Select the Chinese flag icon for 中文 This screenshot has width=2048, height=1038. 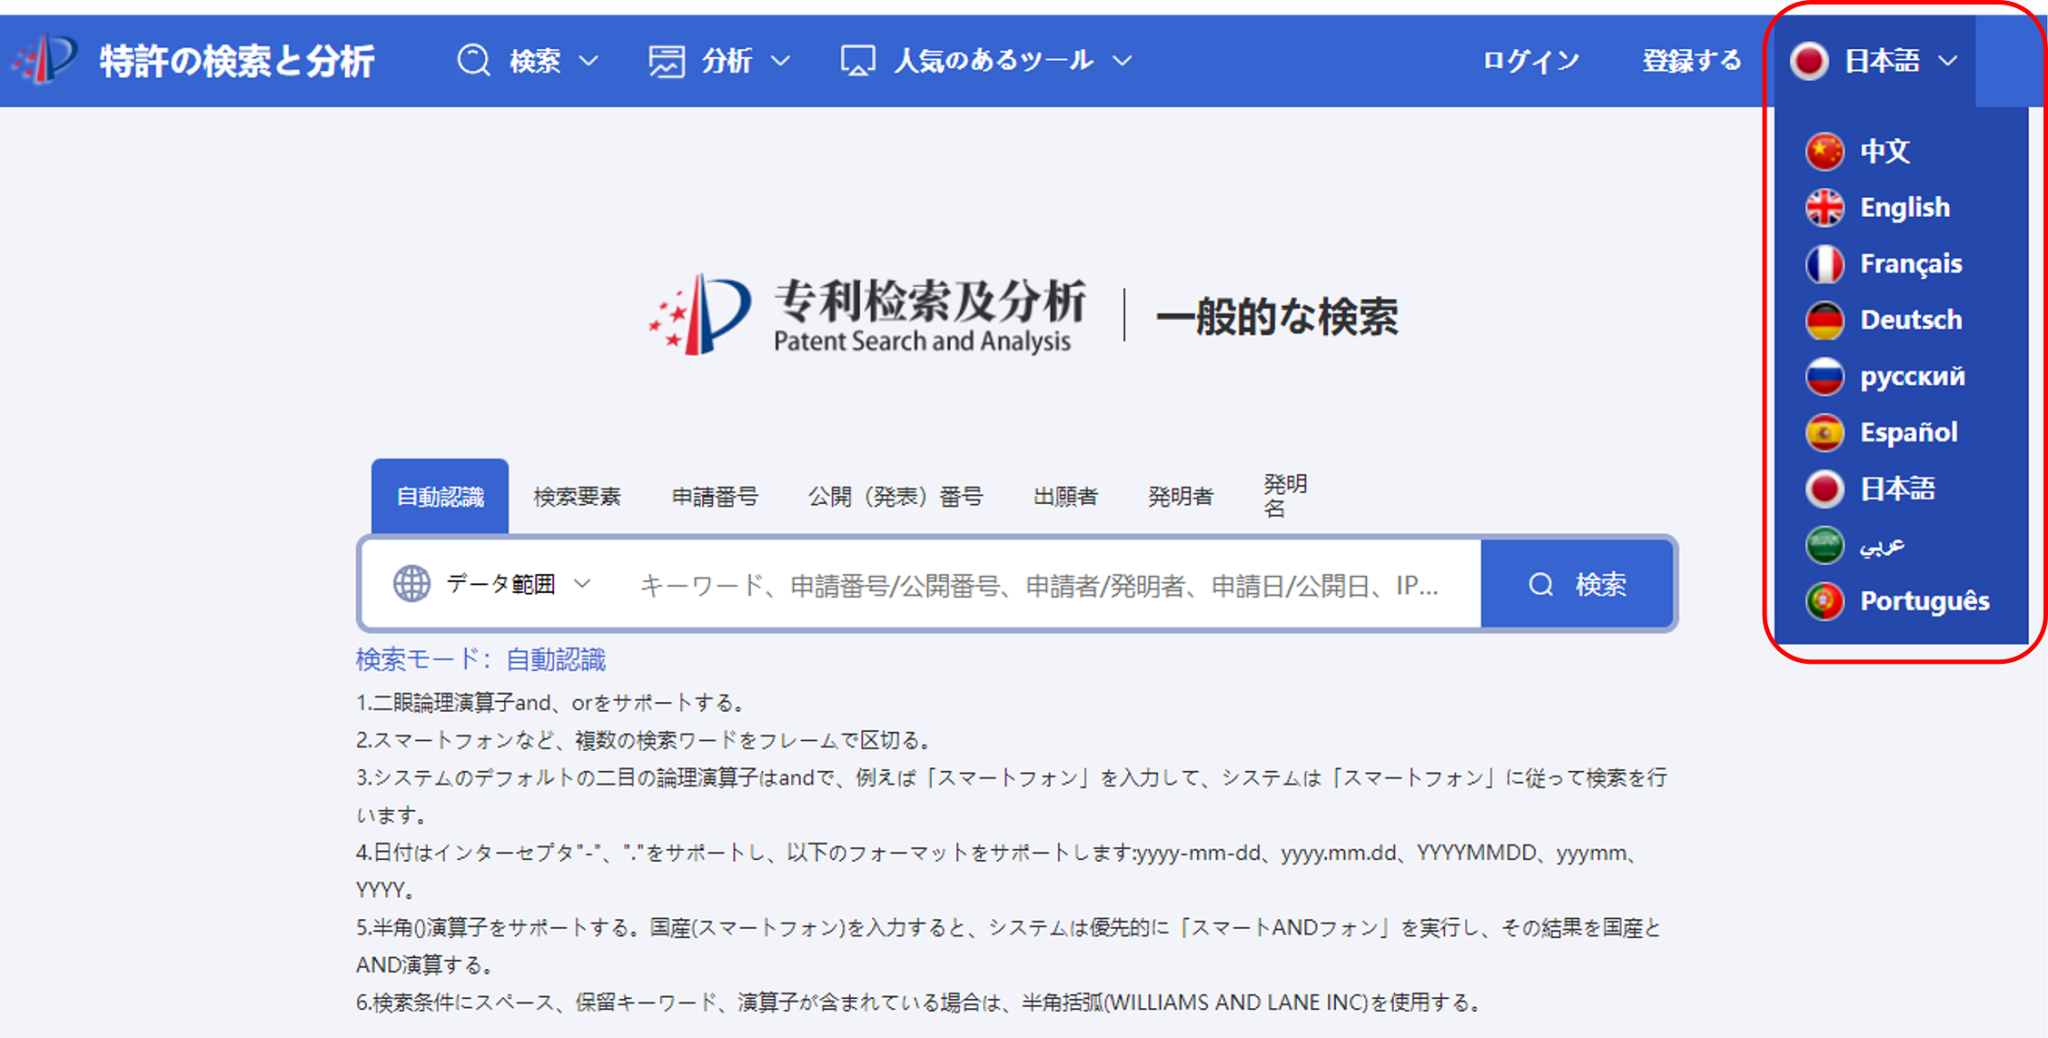(1826, 151)
